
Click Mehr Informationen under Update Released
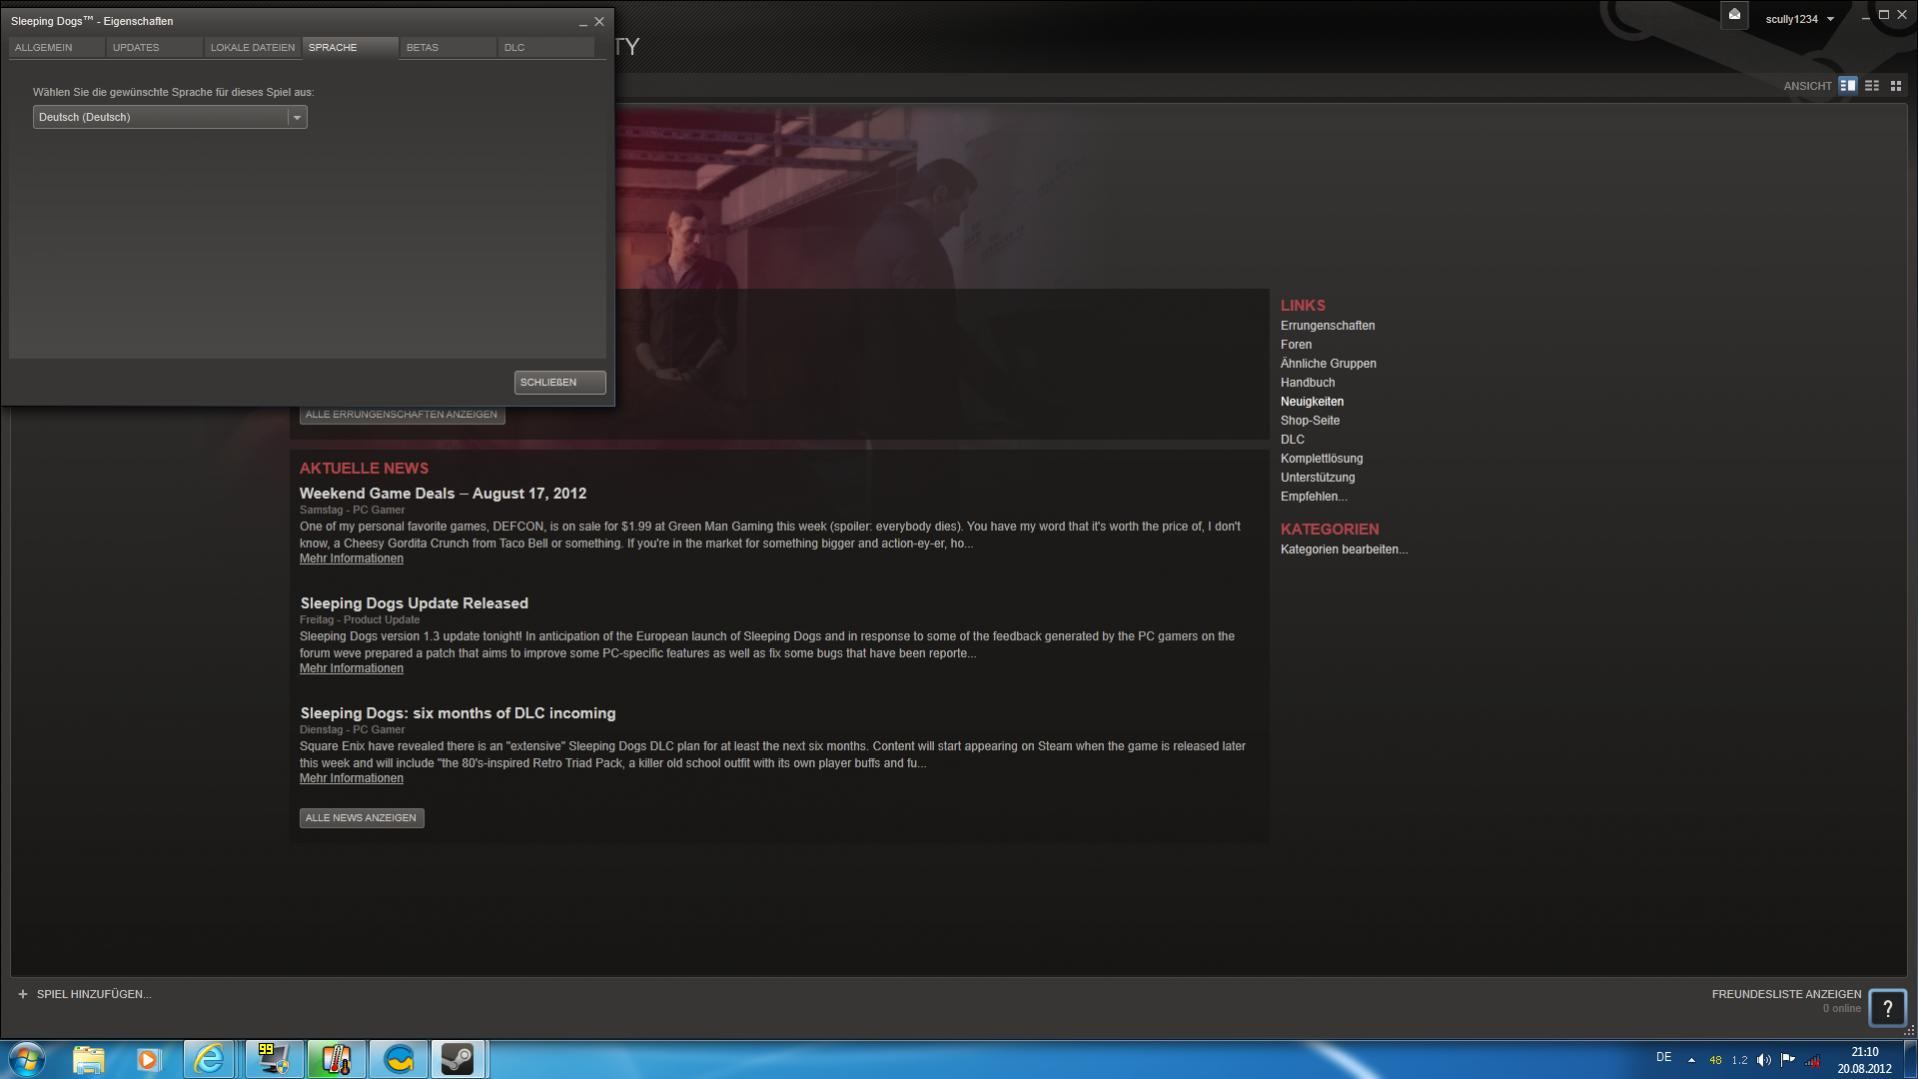[351, 669]
